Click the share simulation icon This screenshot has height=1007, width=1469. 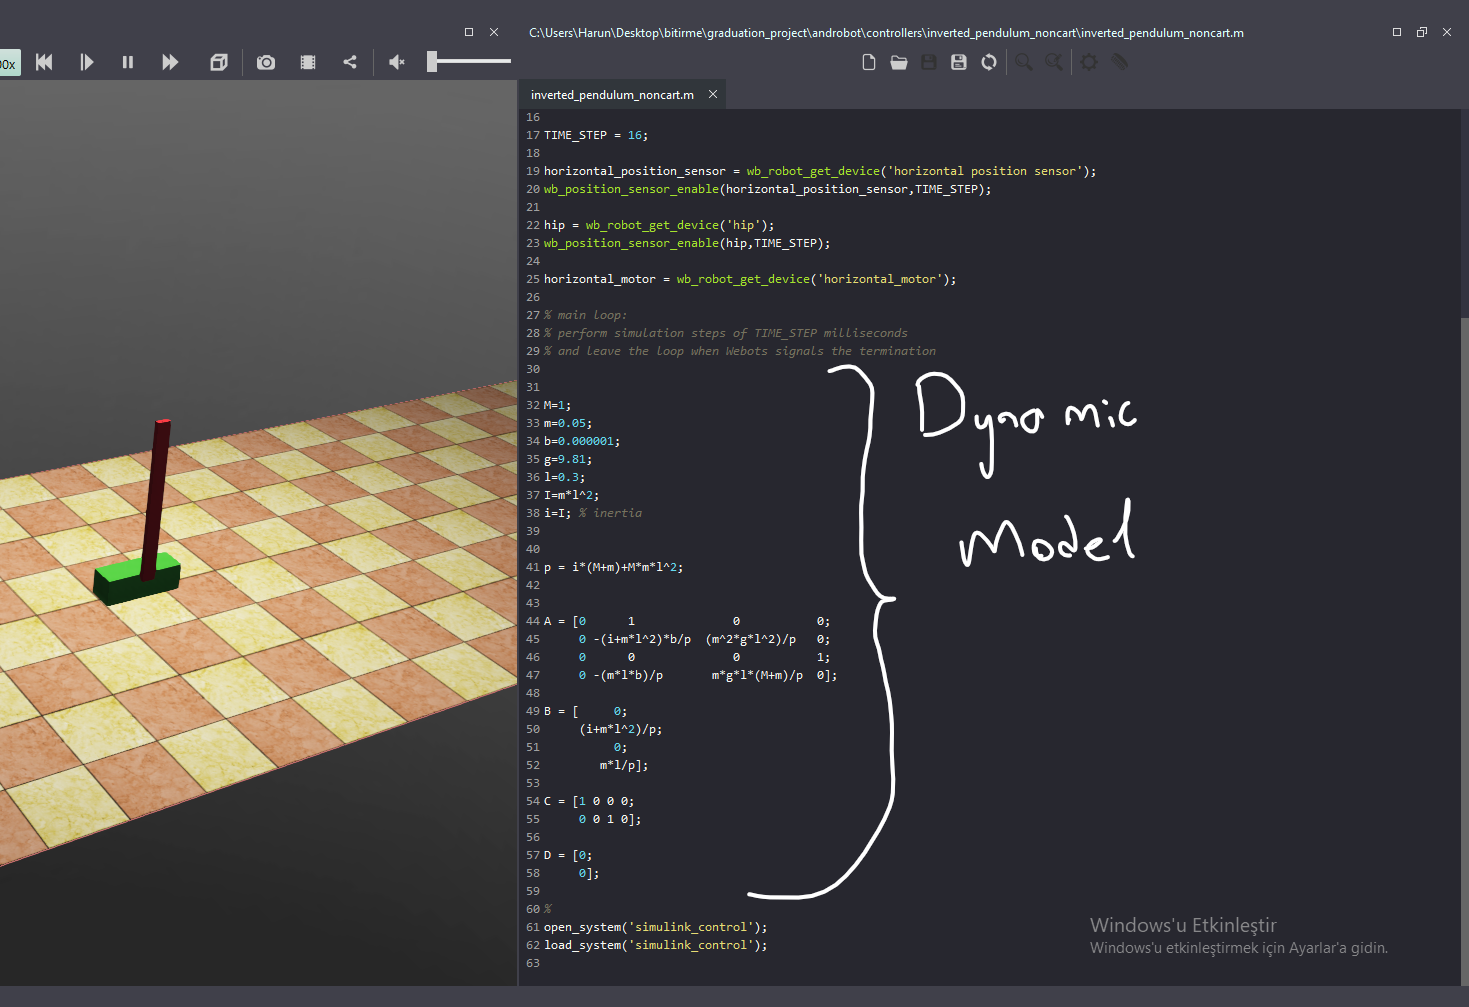coord(350,62)
